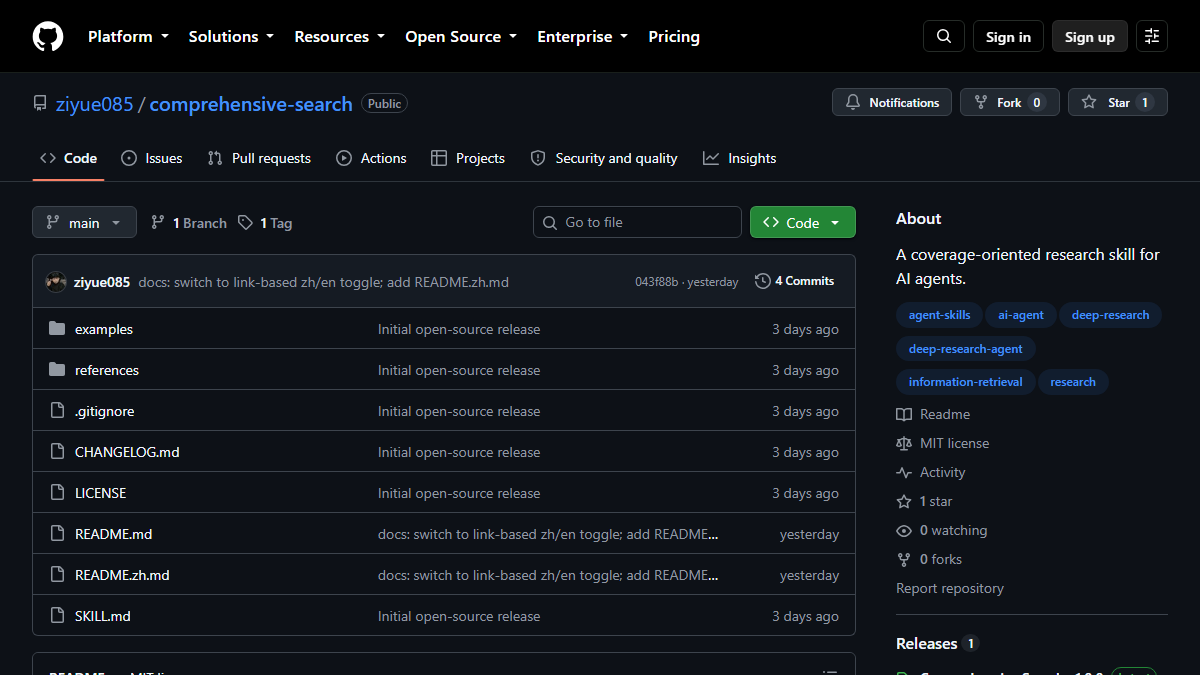This screenshot has height=675, width=1200.
Task: Expand the Platform menu
Action: tap(128, 37)
